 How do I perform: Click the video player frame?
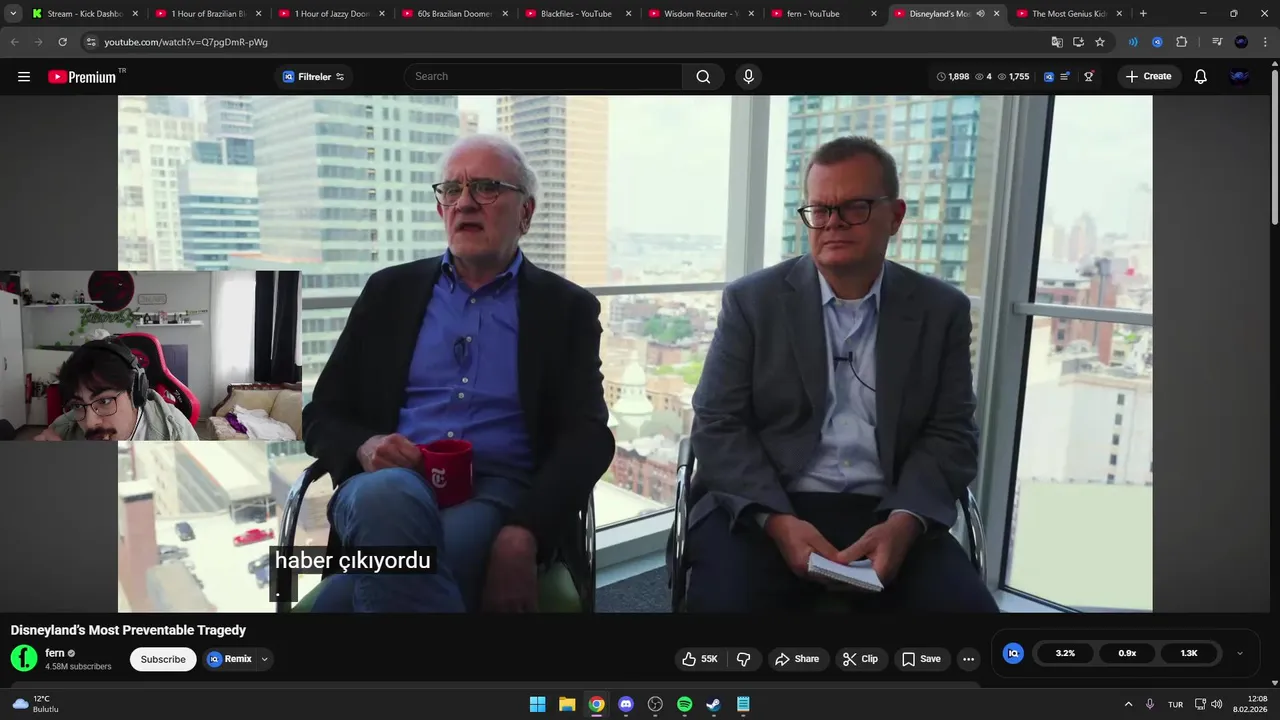[635, 353]
